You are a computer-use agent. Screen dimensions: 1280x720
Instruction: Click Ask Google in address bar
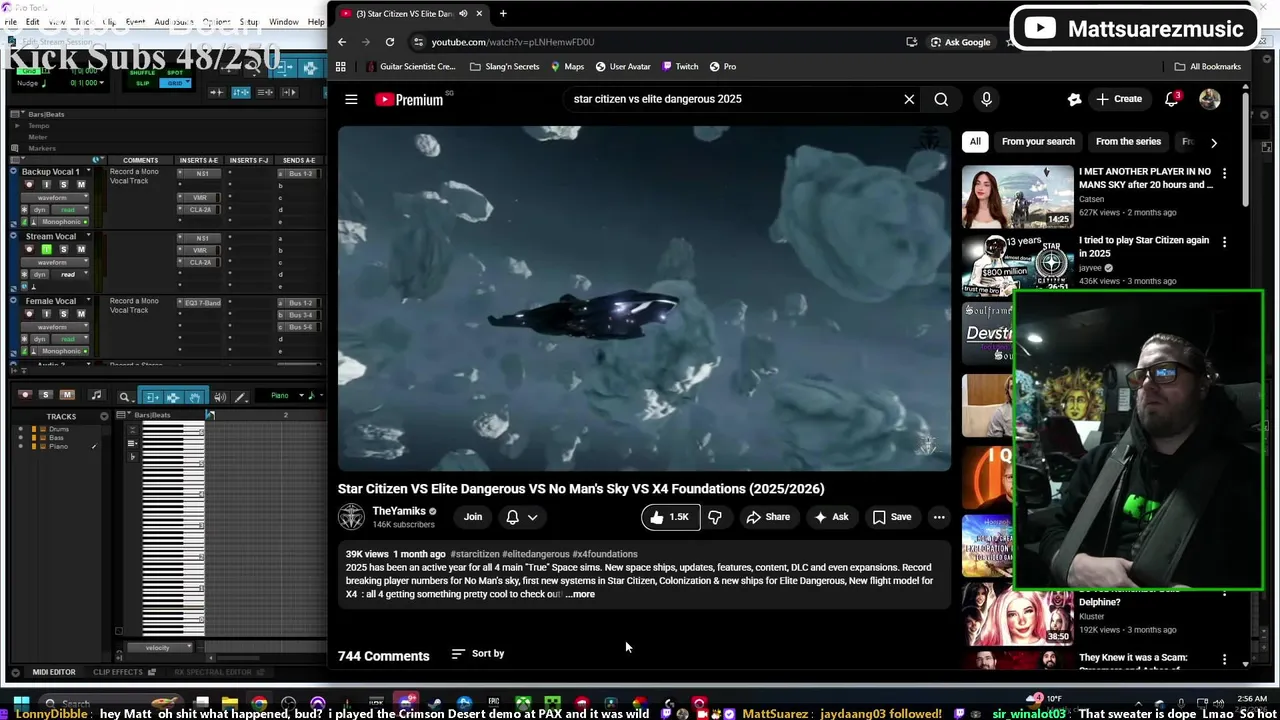point(960,42)
